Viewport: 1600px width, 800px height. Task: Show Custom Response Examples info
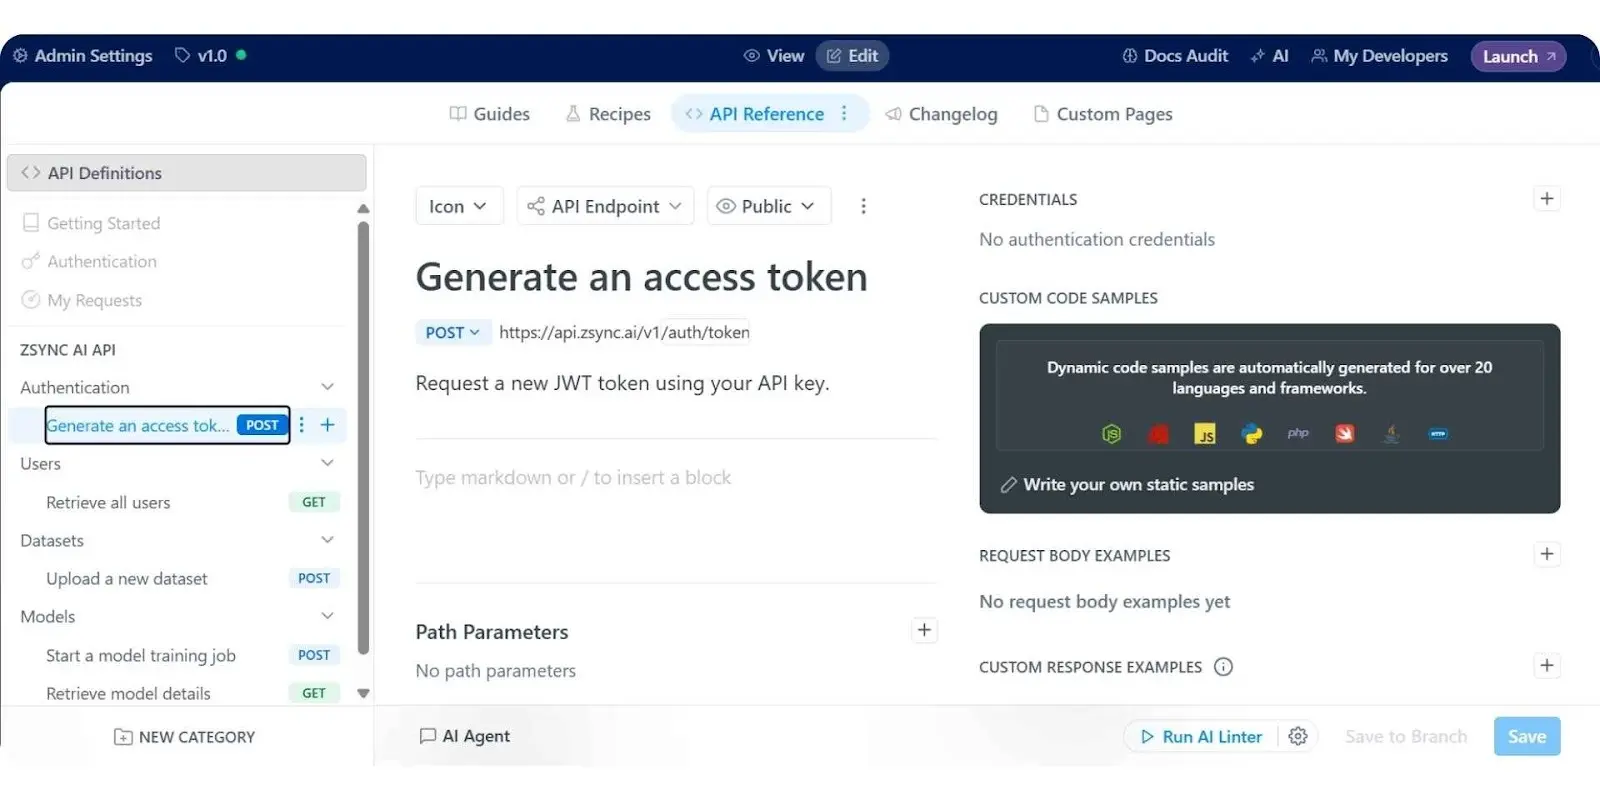1223,667
